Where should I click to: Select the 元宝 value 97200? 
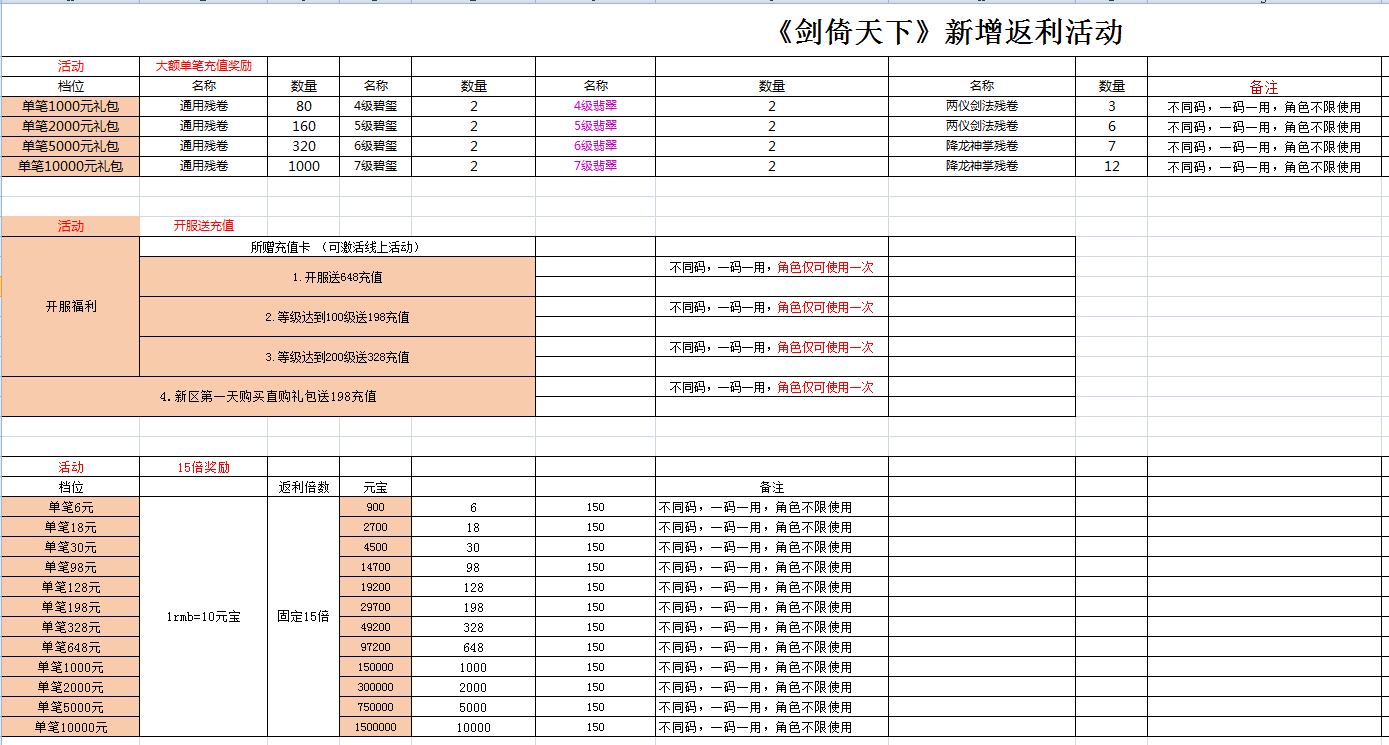375,647
